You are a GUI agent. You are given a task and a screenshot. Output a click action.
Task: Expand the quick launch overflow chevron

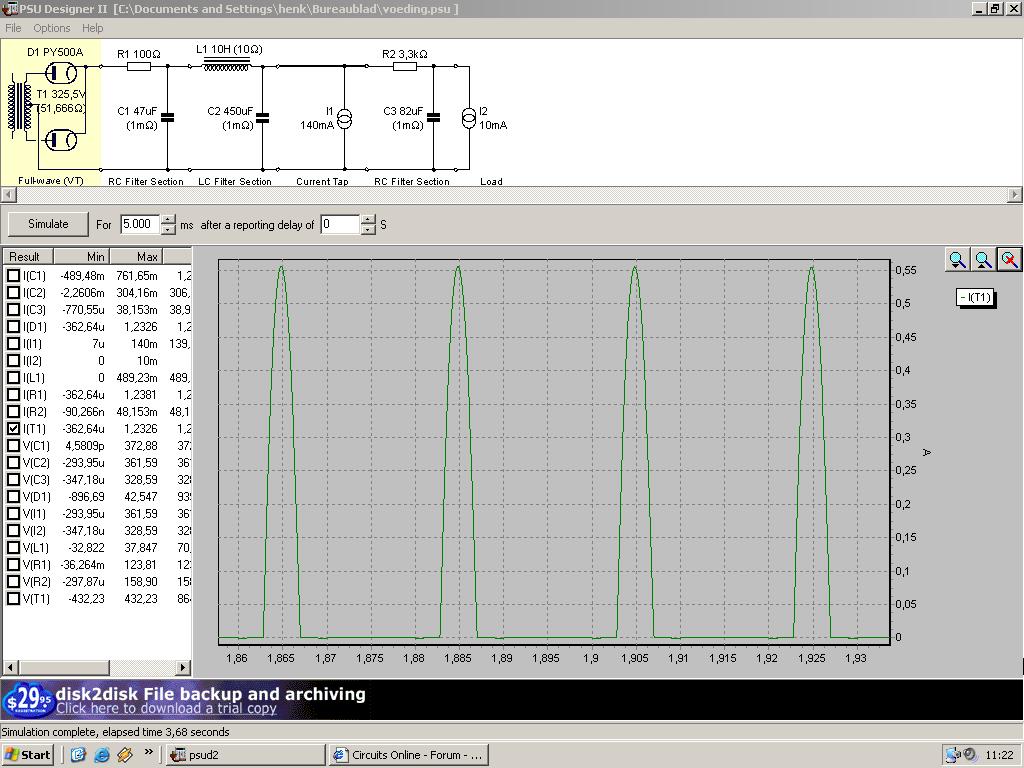click(x=148, y=753)
